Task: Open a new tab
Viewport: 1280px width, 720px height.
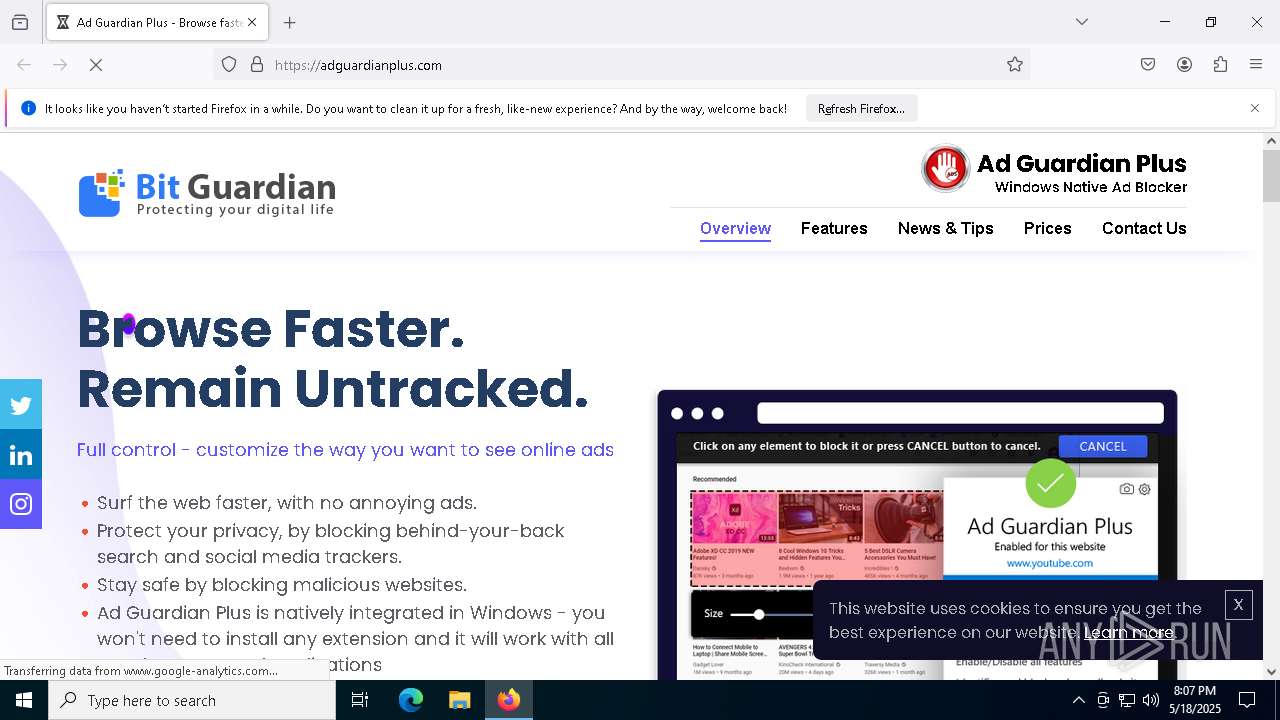Action: 290,22
